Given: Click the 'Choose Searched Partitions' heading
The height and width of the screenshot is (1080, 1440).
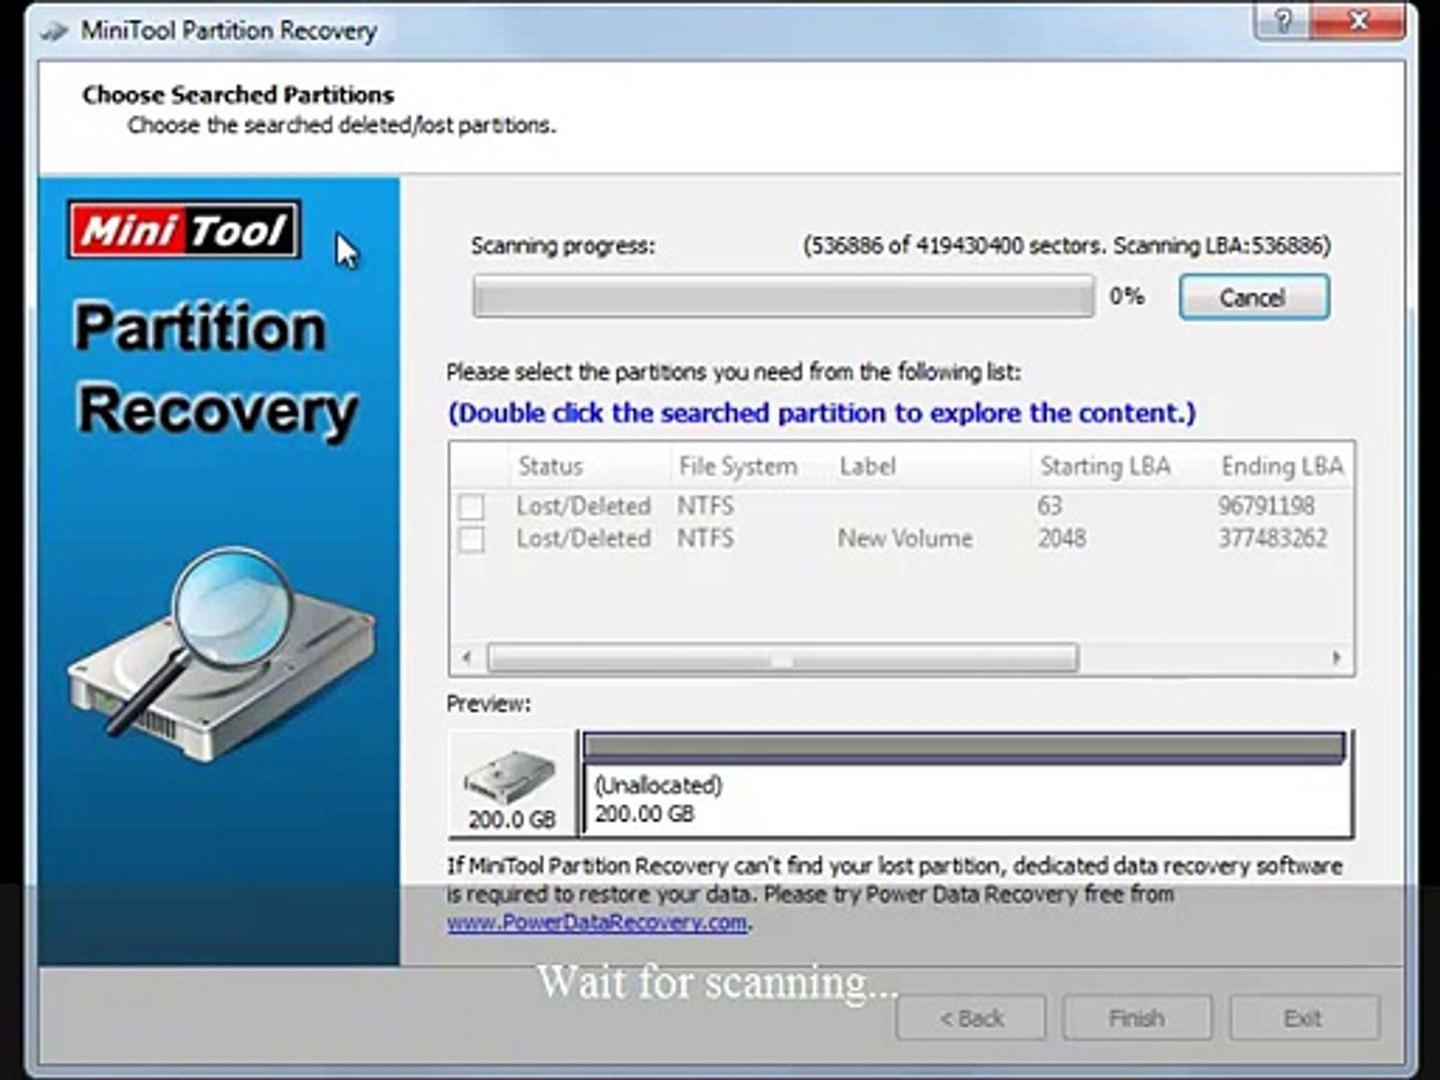Looking at the screenshot, I should pos(238,95).
